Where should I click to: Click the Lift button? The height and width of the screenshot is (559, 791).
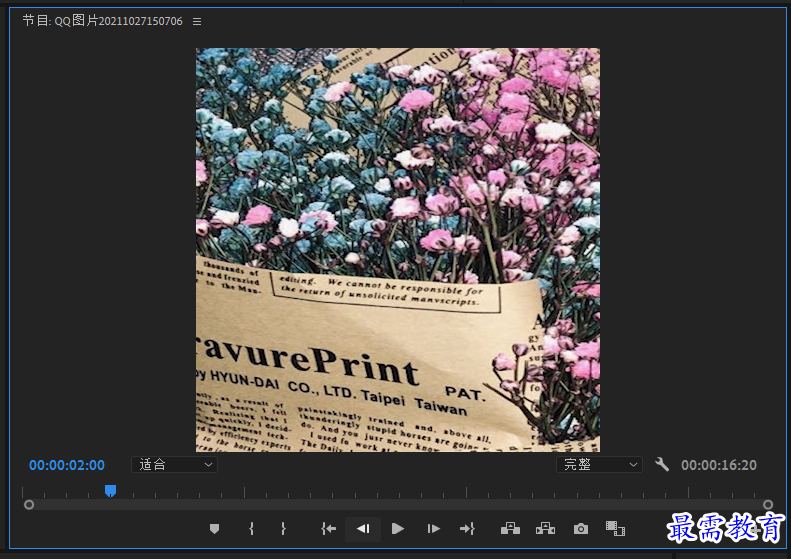(510, 529)
